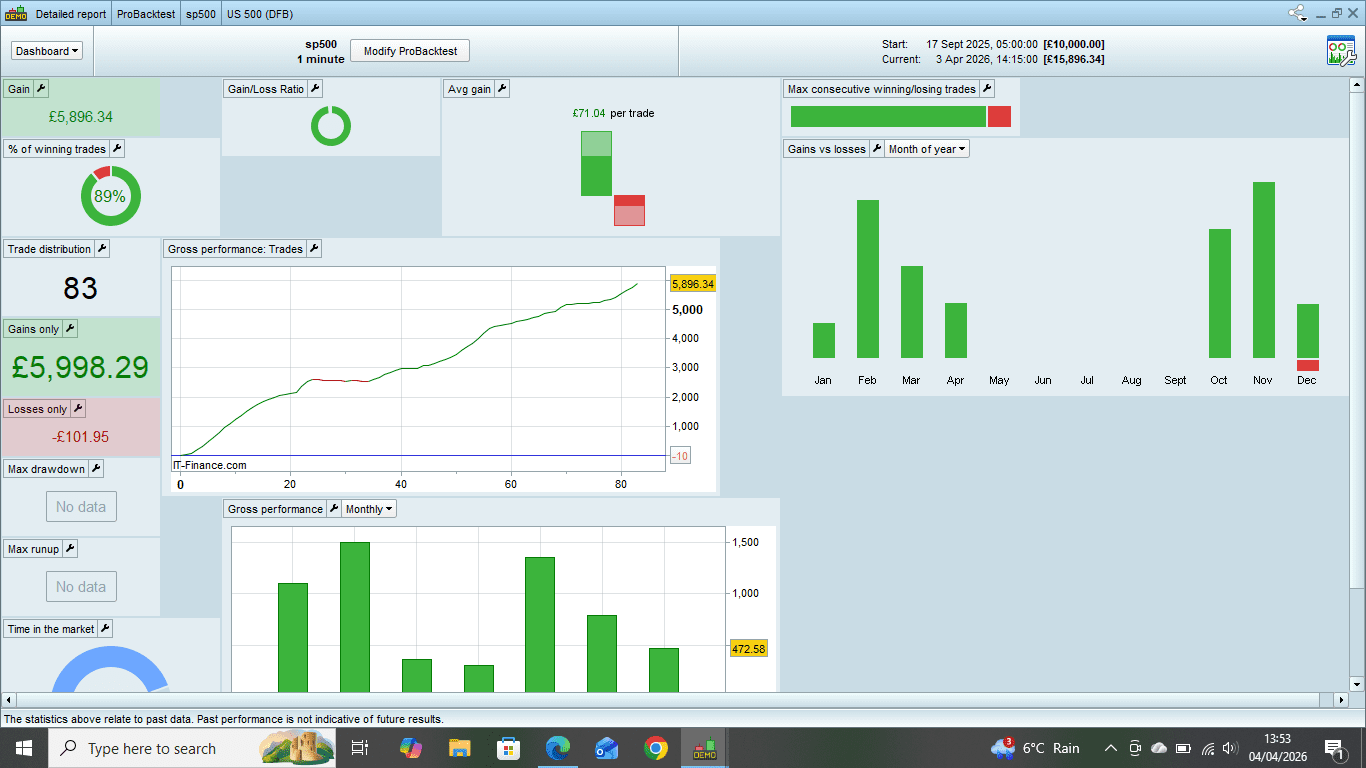
Task: Open wrench for monthly Gross performance chart
Action: [x=334, y=509]
